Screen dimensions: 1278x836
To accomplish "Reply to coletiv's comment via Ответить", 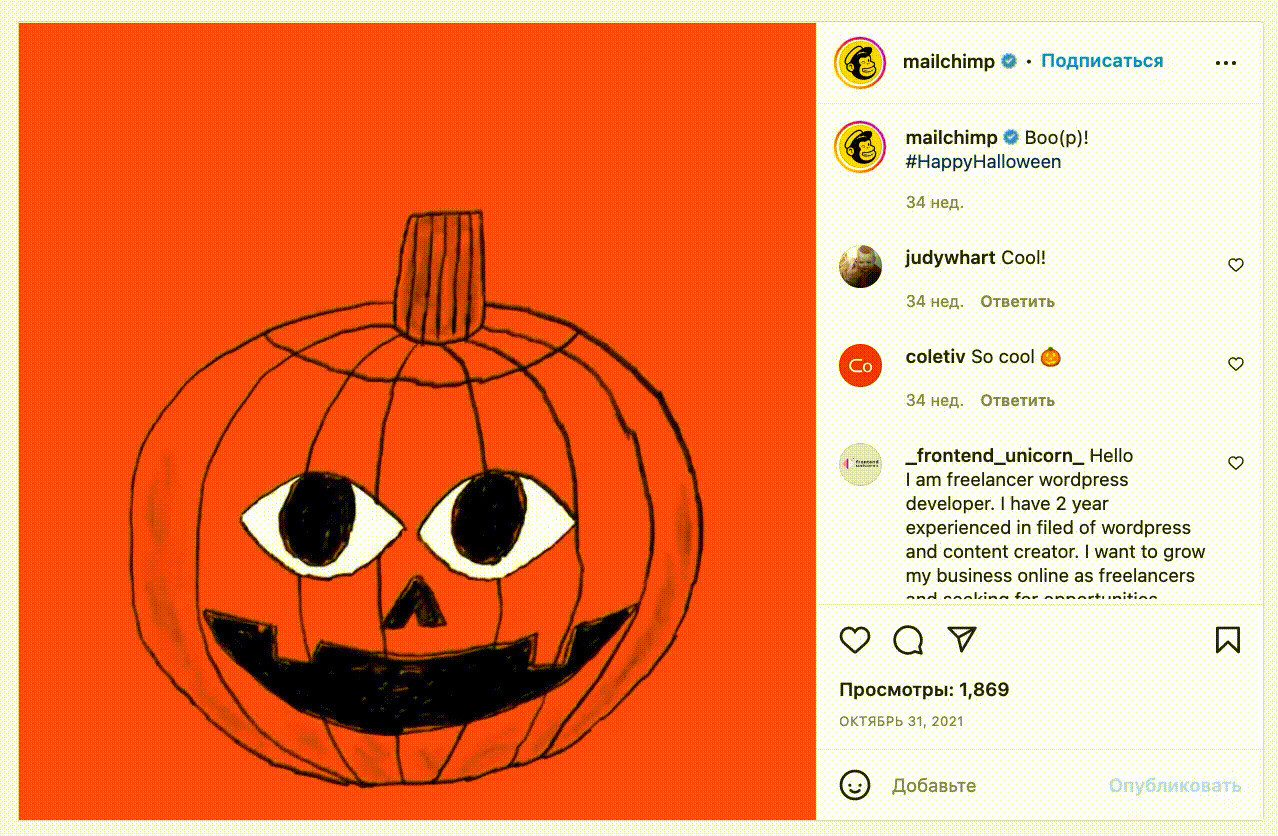I will pyautogui.click(x=1017, y=400).
